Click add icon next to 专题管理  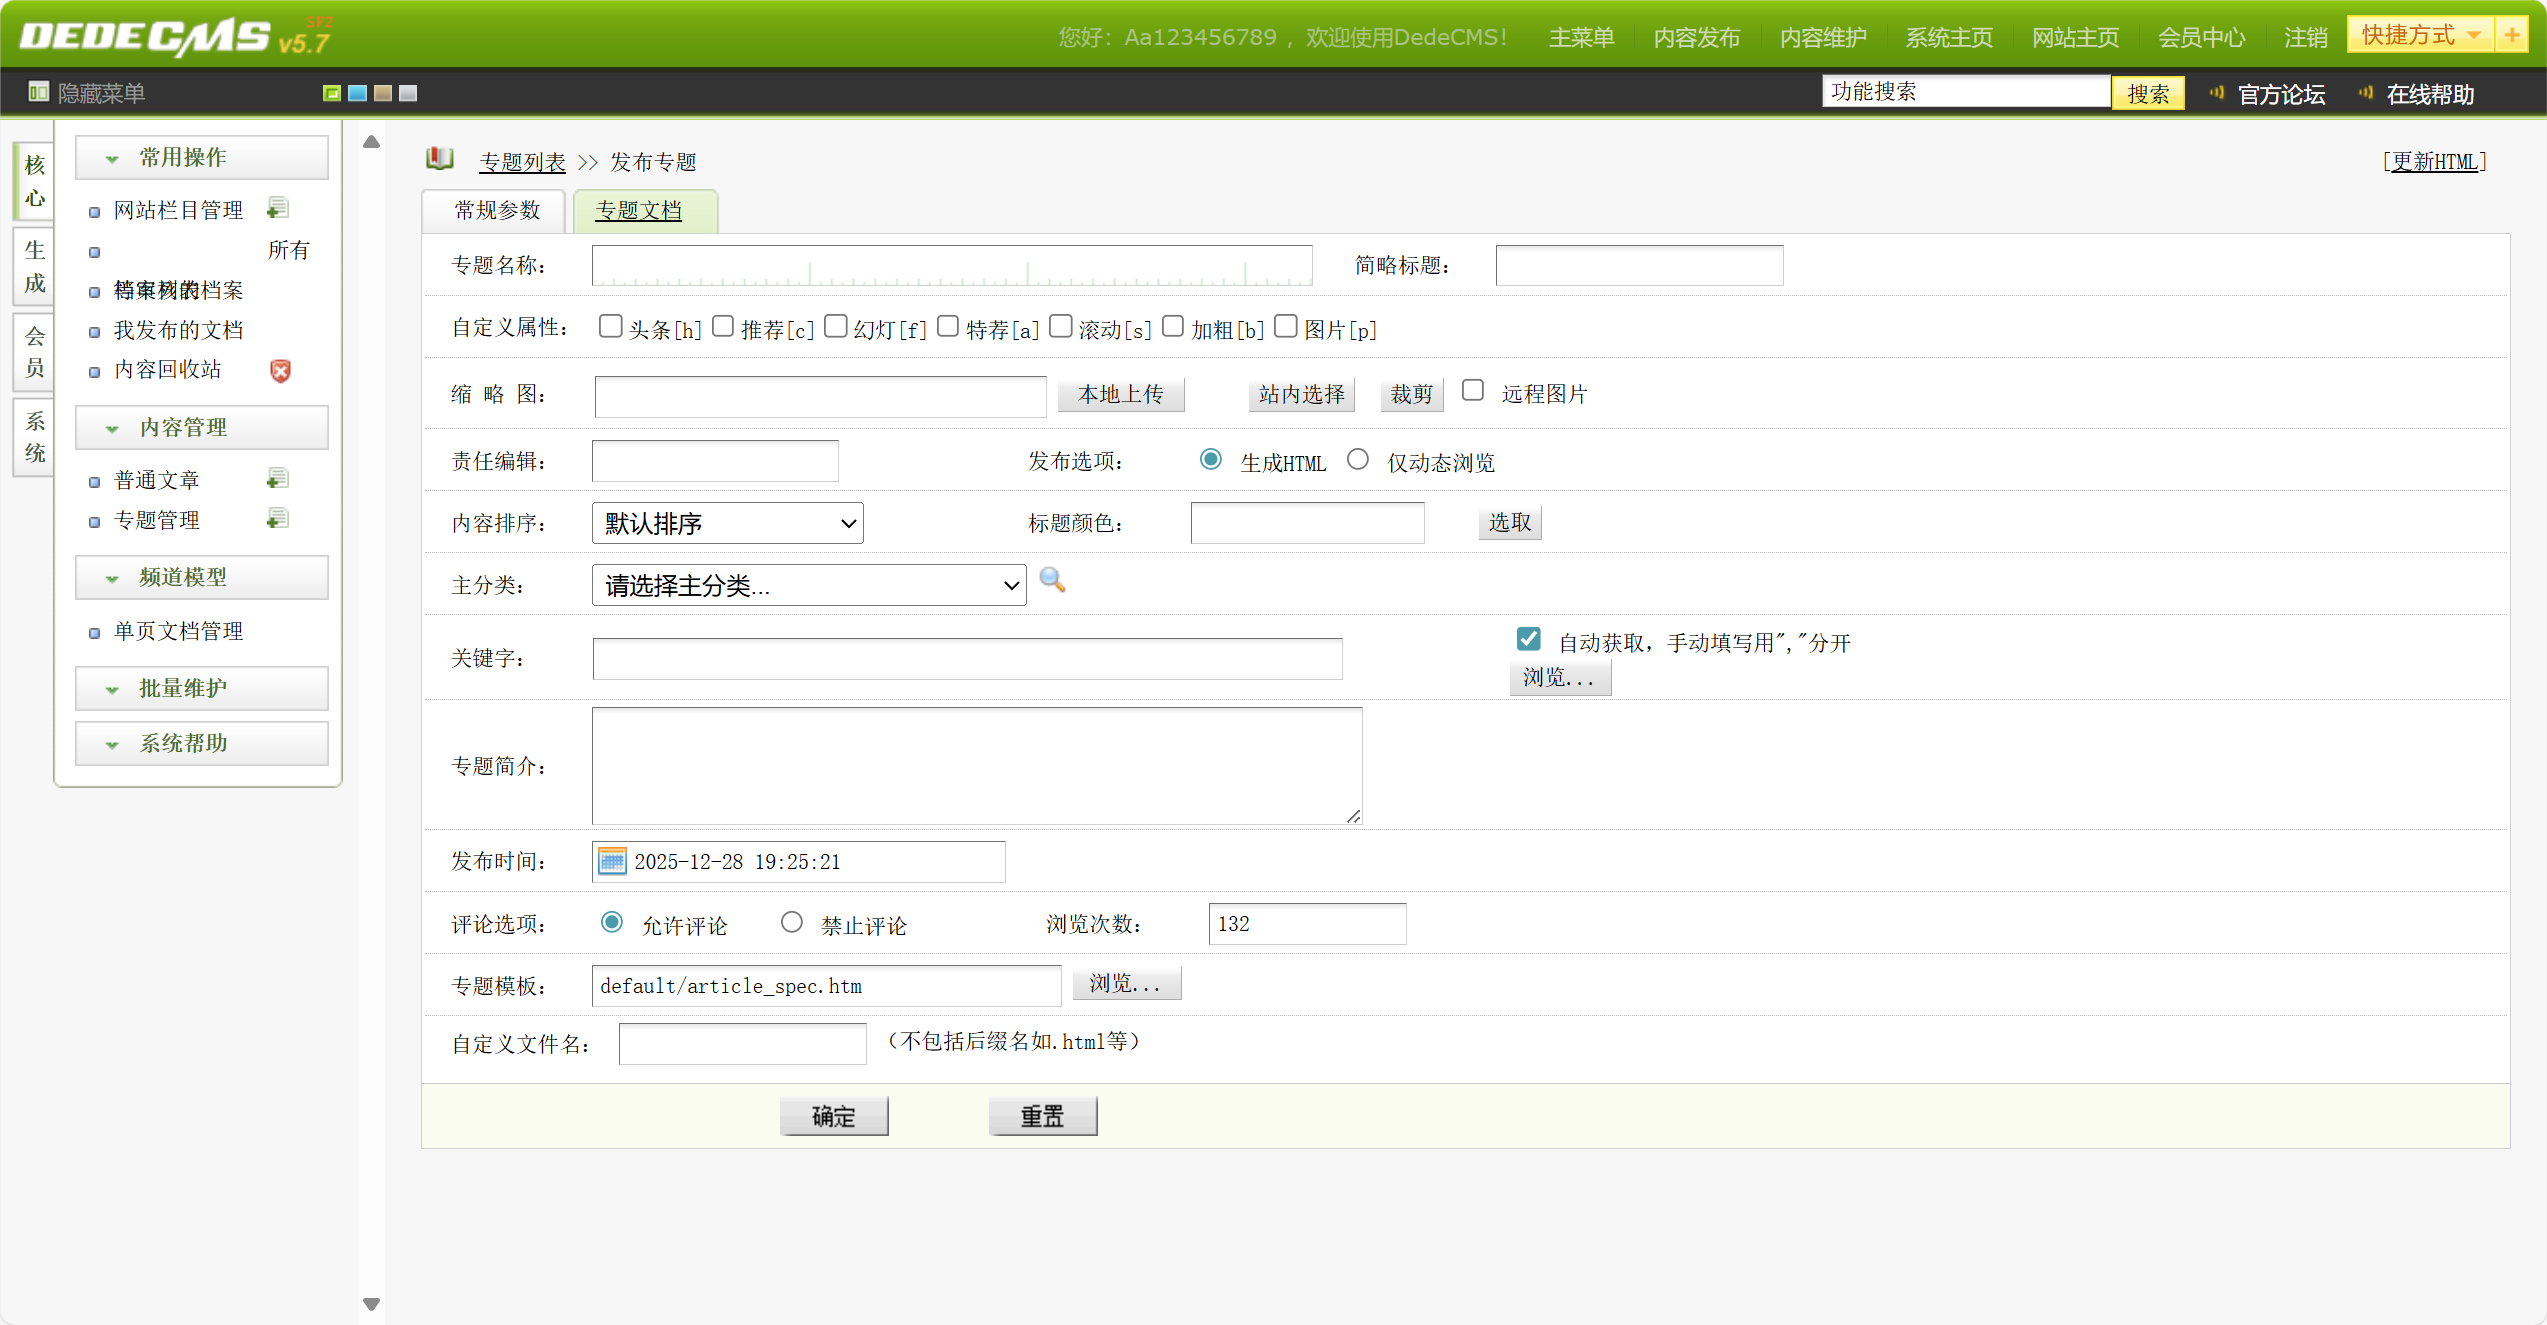pos(278,519)
